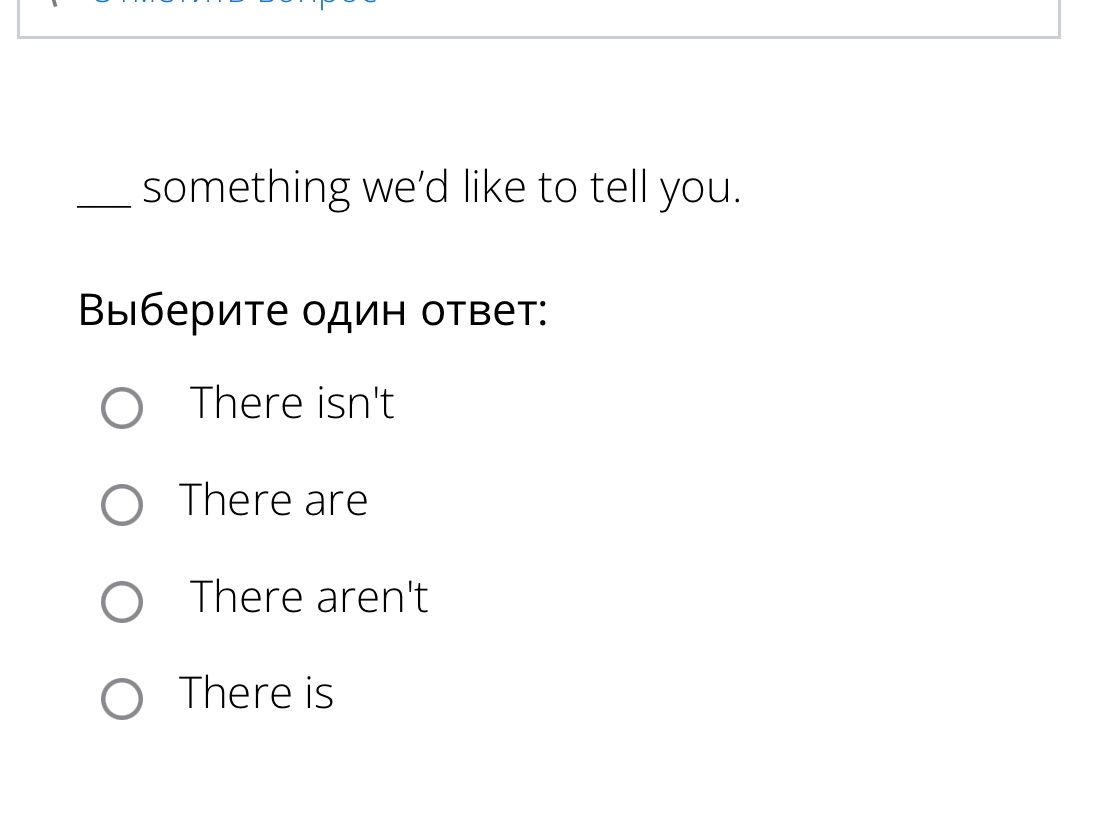This screenshot has width=1096, height=830.
Task: Click the "There isn't" answer label text
Action: [292, 403]
